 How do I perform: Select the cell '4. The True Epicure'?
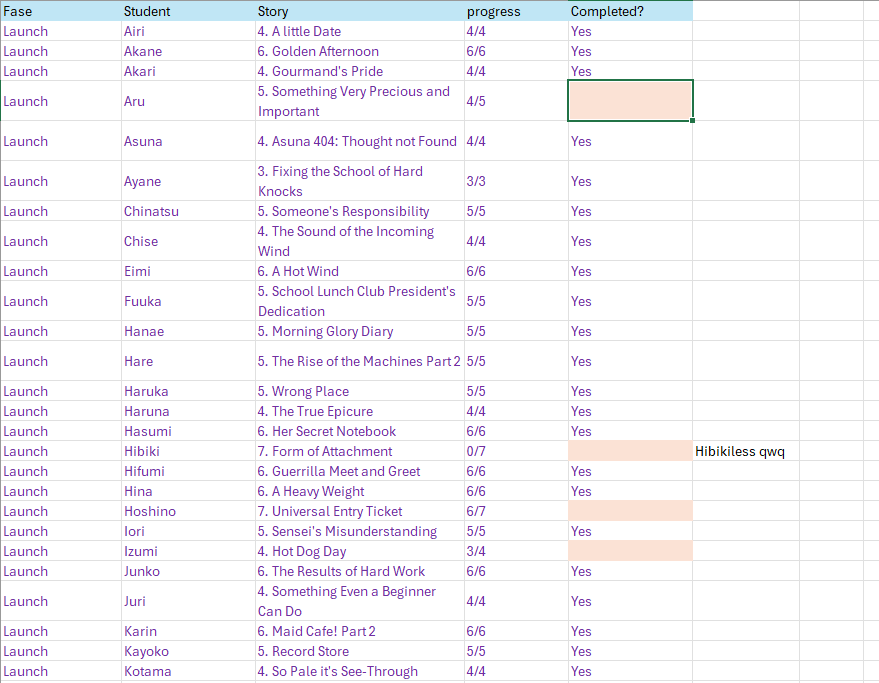pyautogui.click(x=359, y=412)
